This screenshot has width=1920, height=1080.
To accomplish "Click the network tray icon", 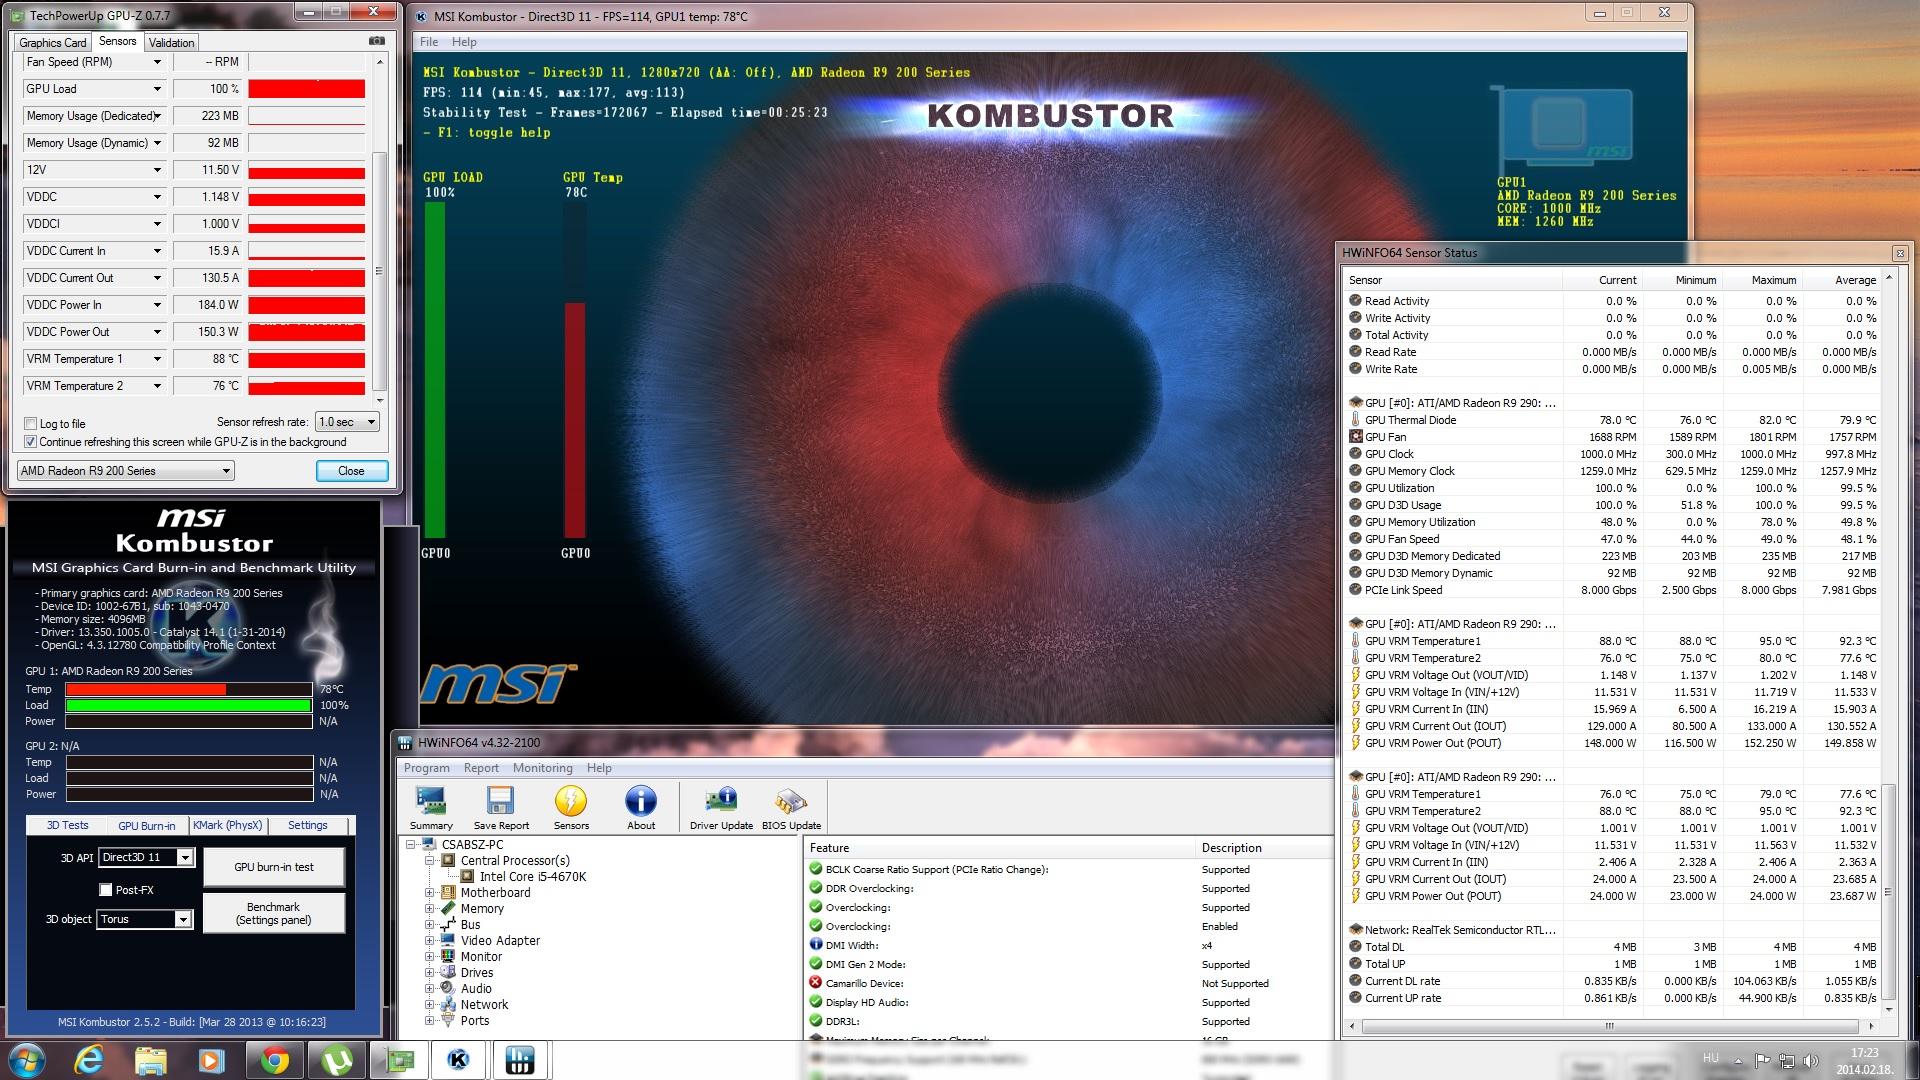I will pos(1788,1061).
